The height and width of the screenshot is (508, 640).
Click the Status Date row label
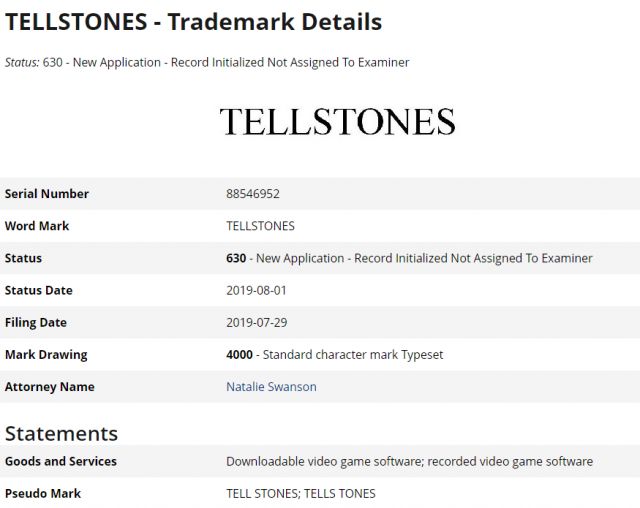(x=38, y=291)
